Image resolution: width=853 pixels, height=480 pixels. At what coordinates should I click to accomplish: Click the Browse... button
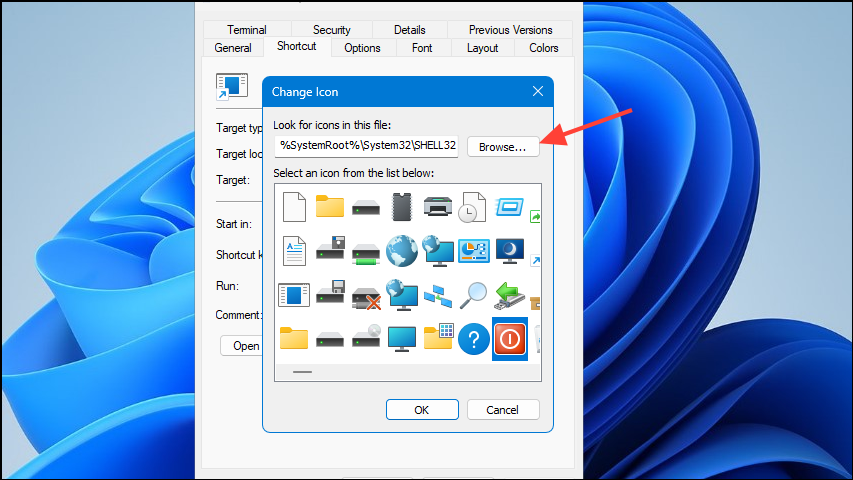[x=503, y=147]
